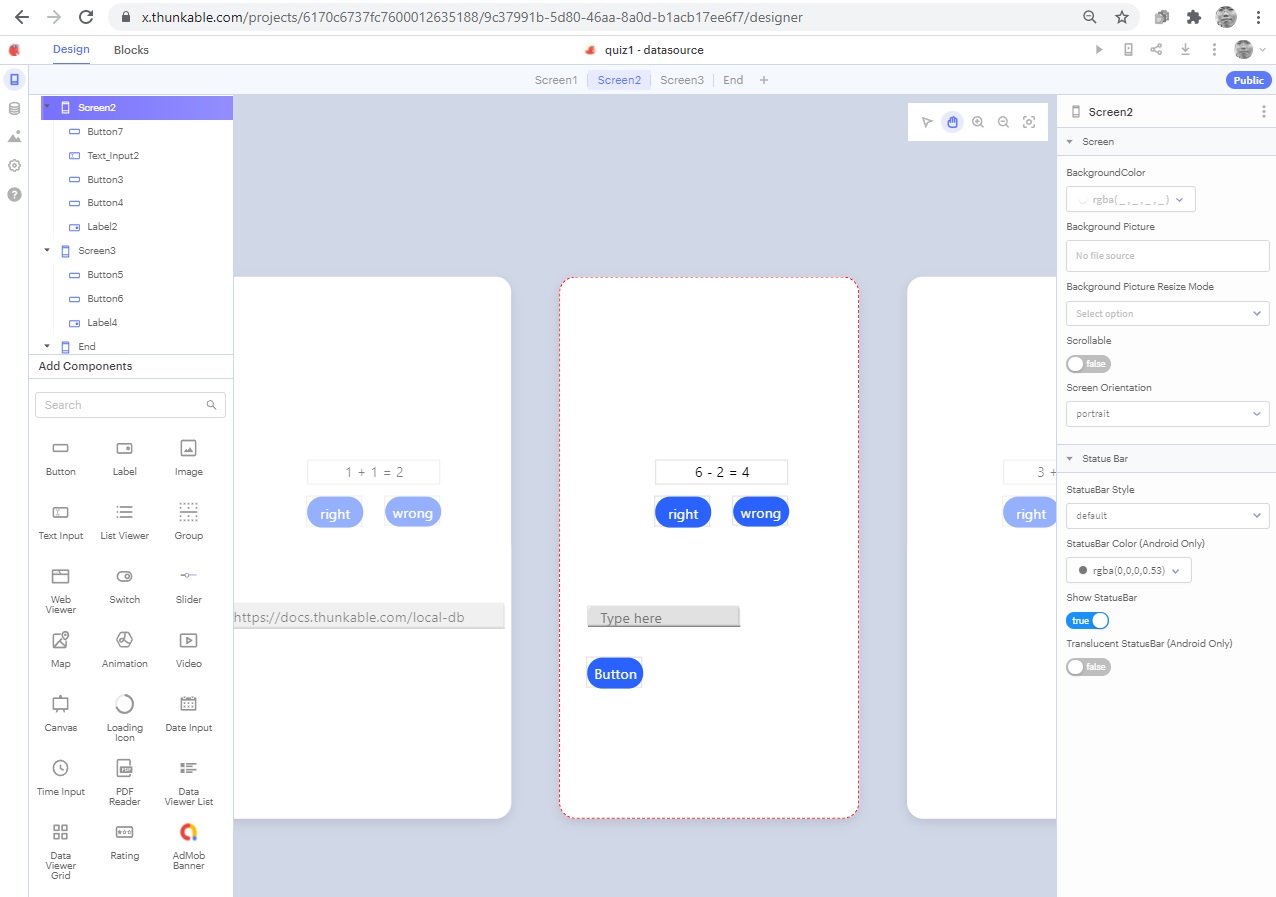Open the Data sources sidebar icon

(14, 108)
